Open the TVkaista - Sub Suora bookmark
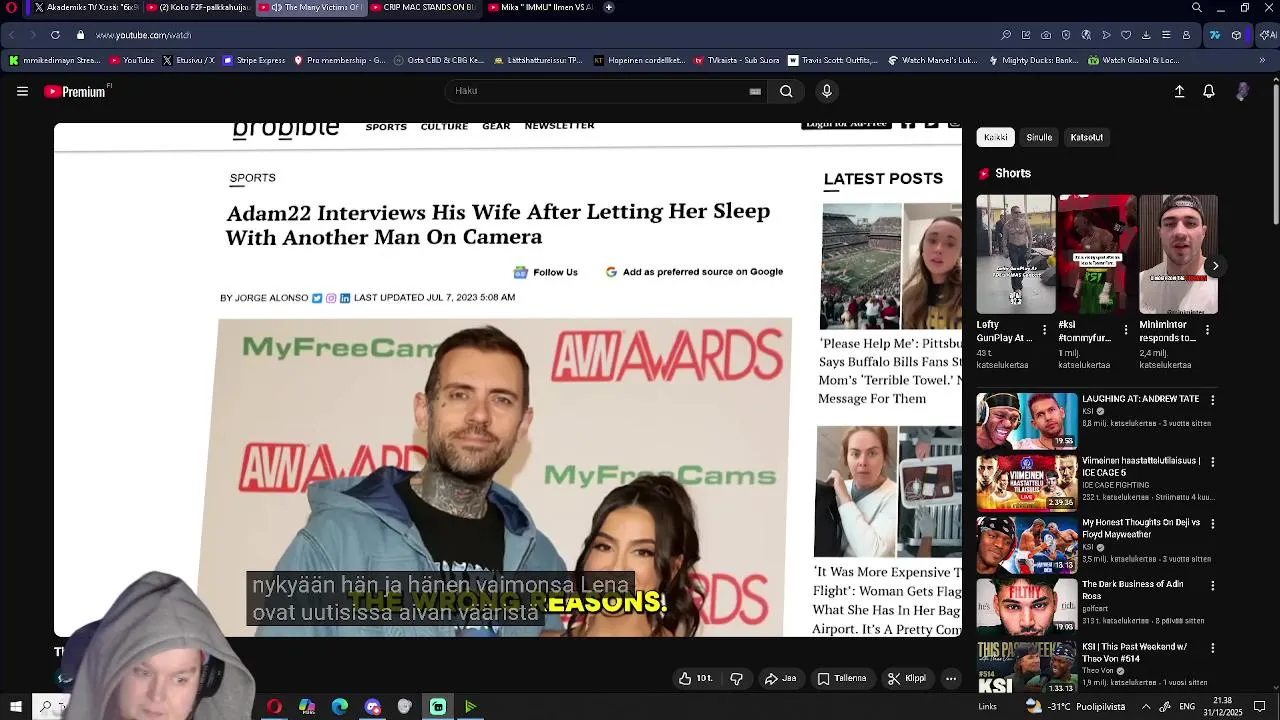Viewport: 1280px width, 720px height. pyautogui.click(x=737, y=60)
